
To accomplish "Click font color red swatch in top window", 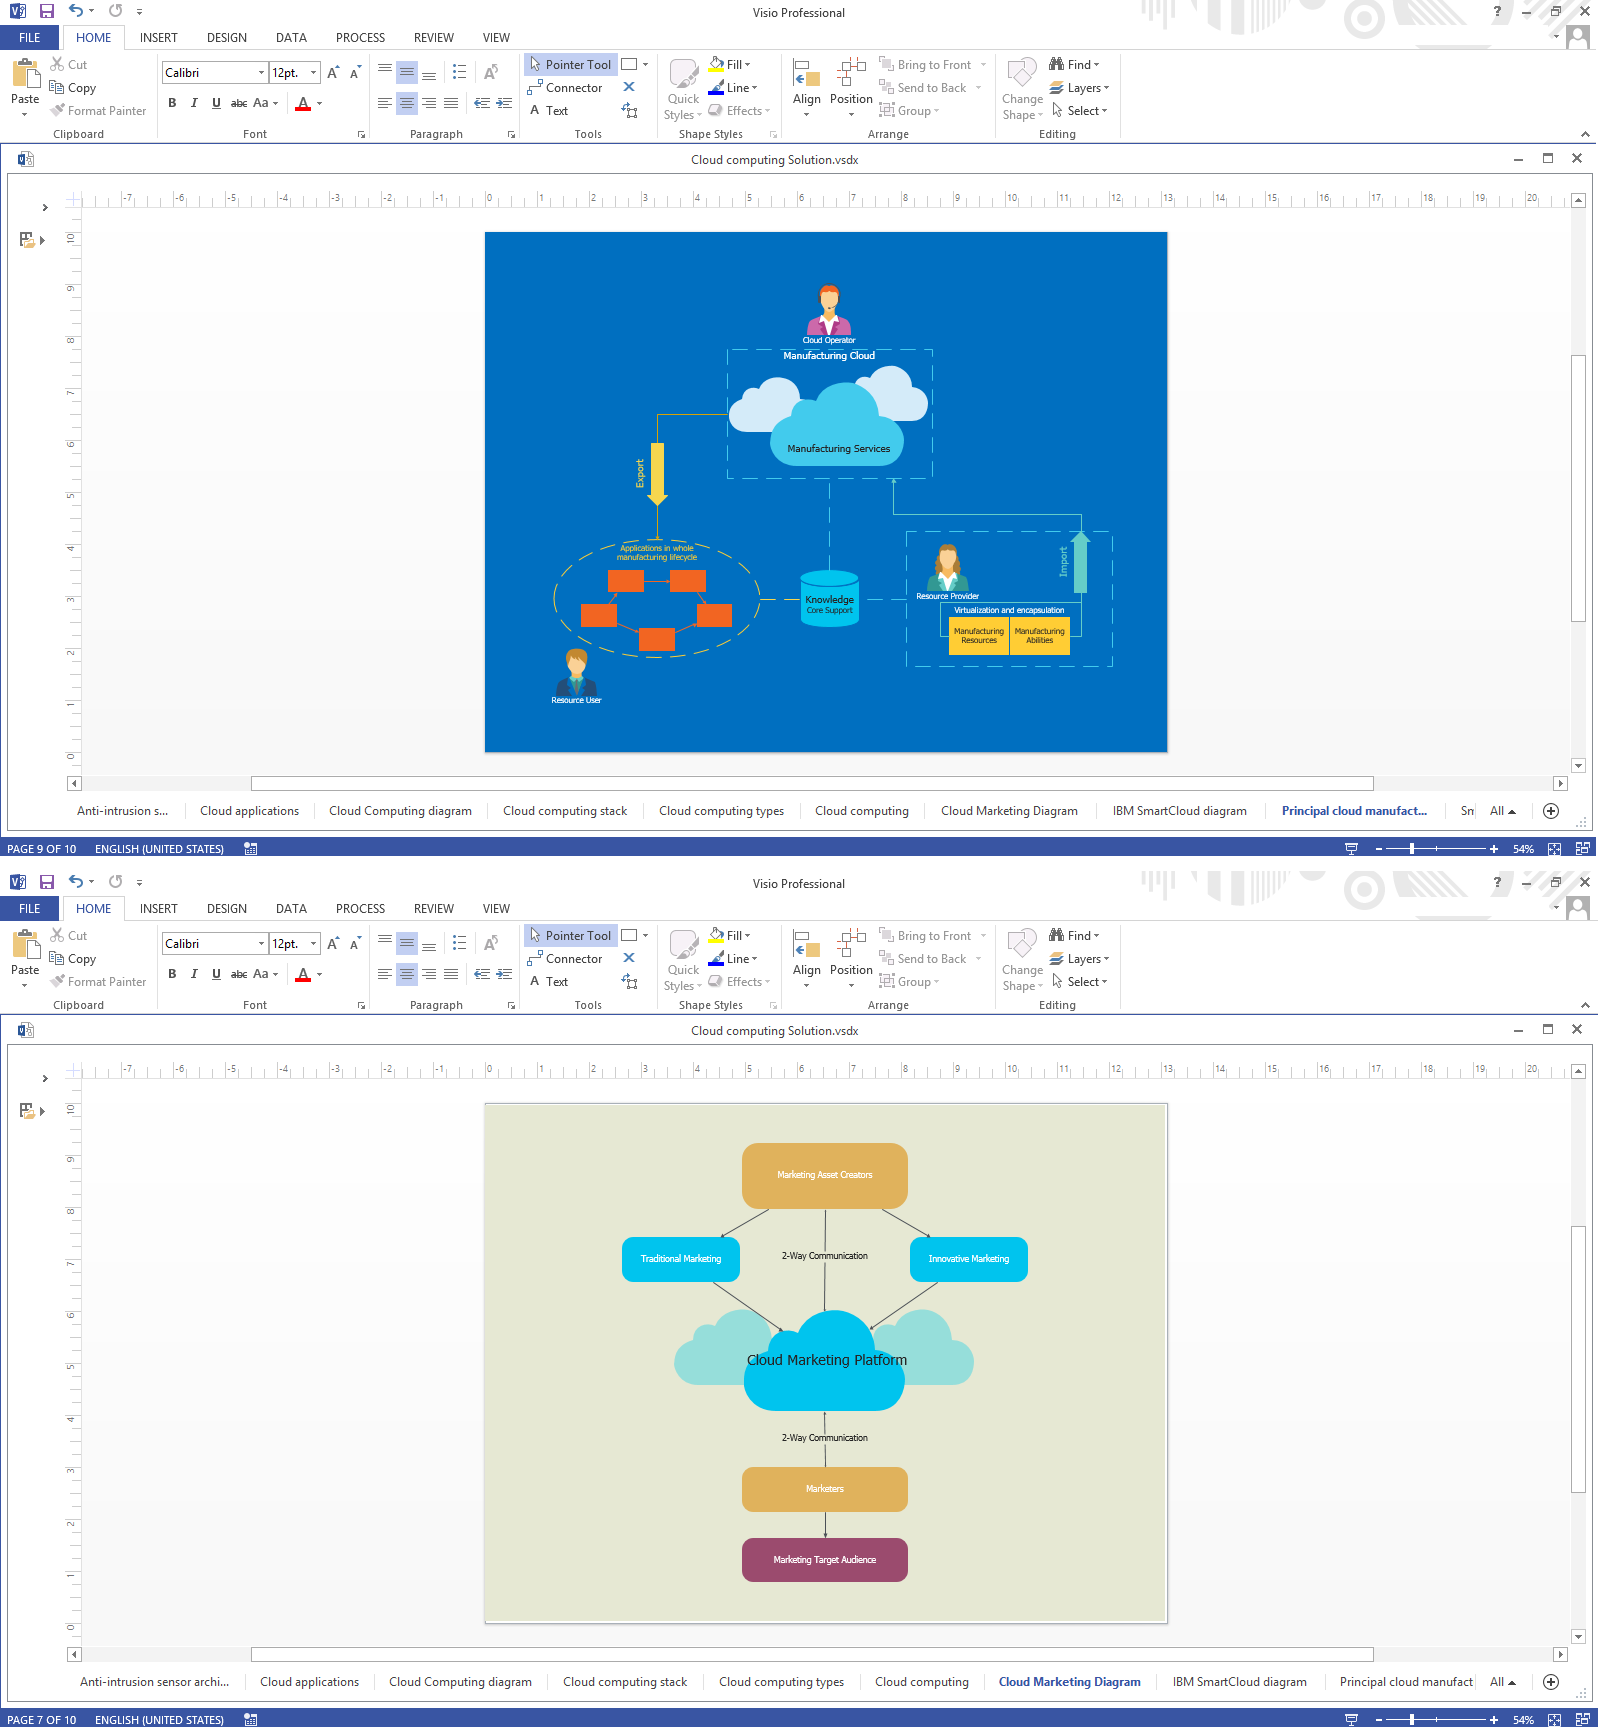I will pos(303,103).
